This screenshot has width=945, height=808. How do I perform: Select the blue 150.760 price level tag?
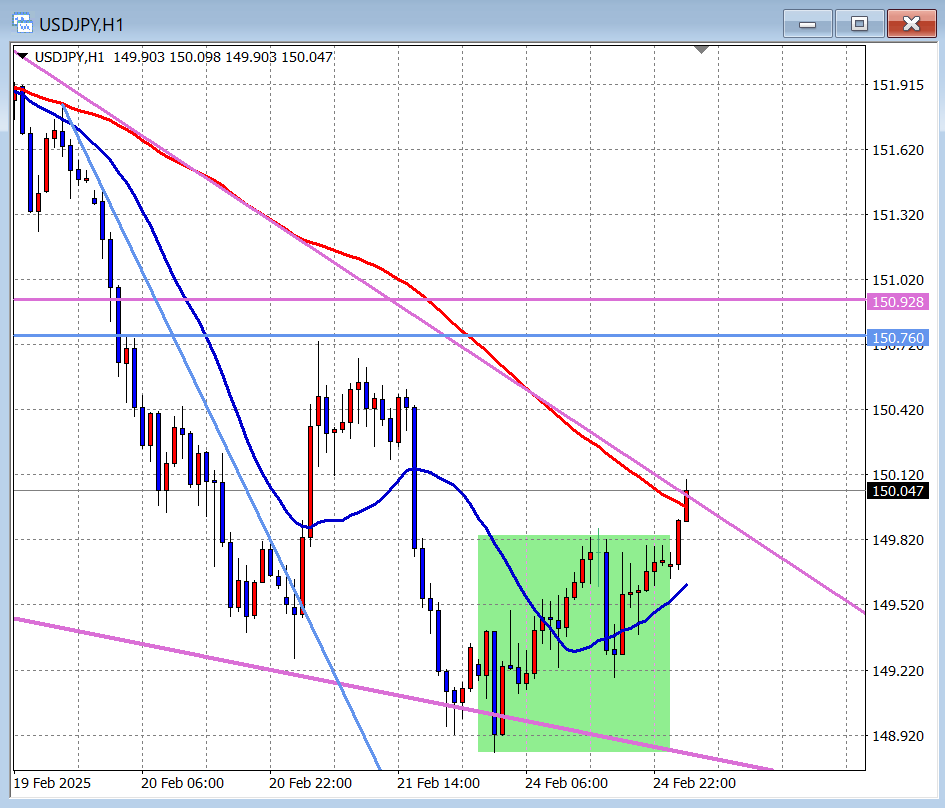897,338
